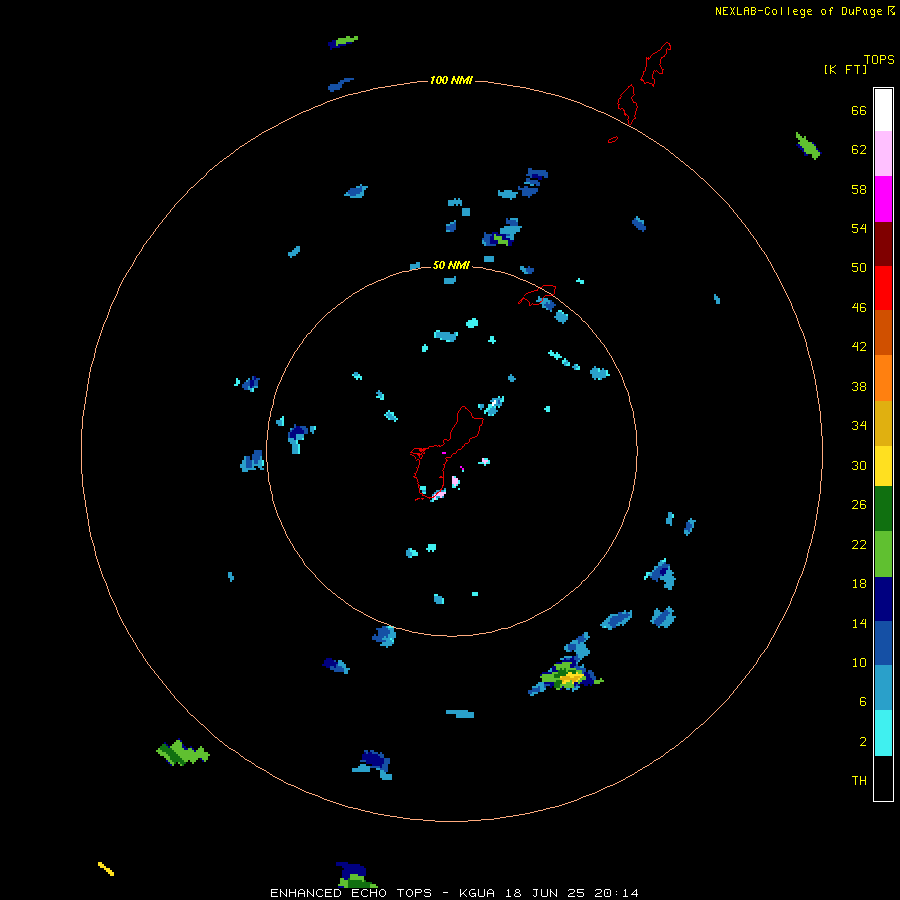
Task: Select the navy blue legend swatch
Action: [x=883, y=599]
